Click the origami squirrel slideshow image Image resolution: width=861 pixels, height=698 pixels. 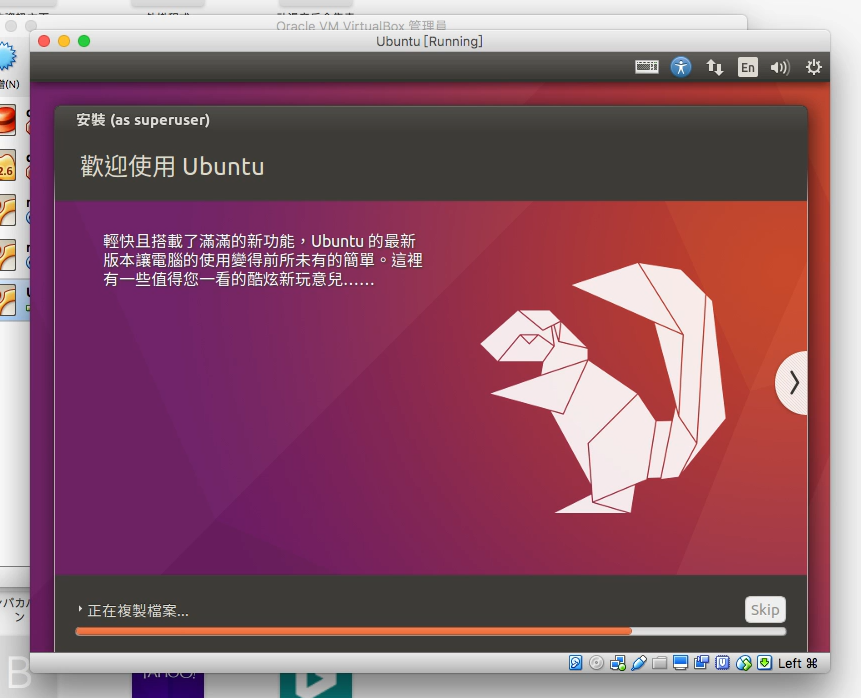pyautogui.click(x=603, y=388)
